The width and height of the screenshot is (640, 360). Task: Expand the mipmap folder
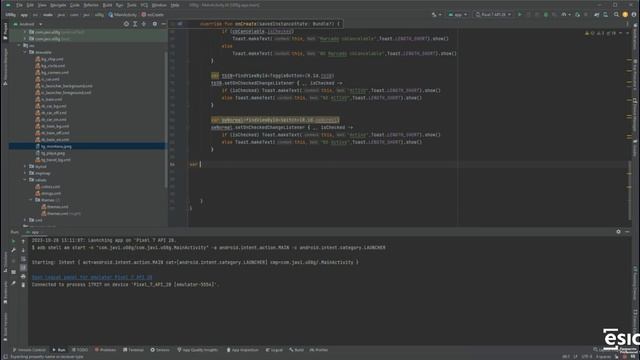click(x=25, y=173)
